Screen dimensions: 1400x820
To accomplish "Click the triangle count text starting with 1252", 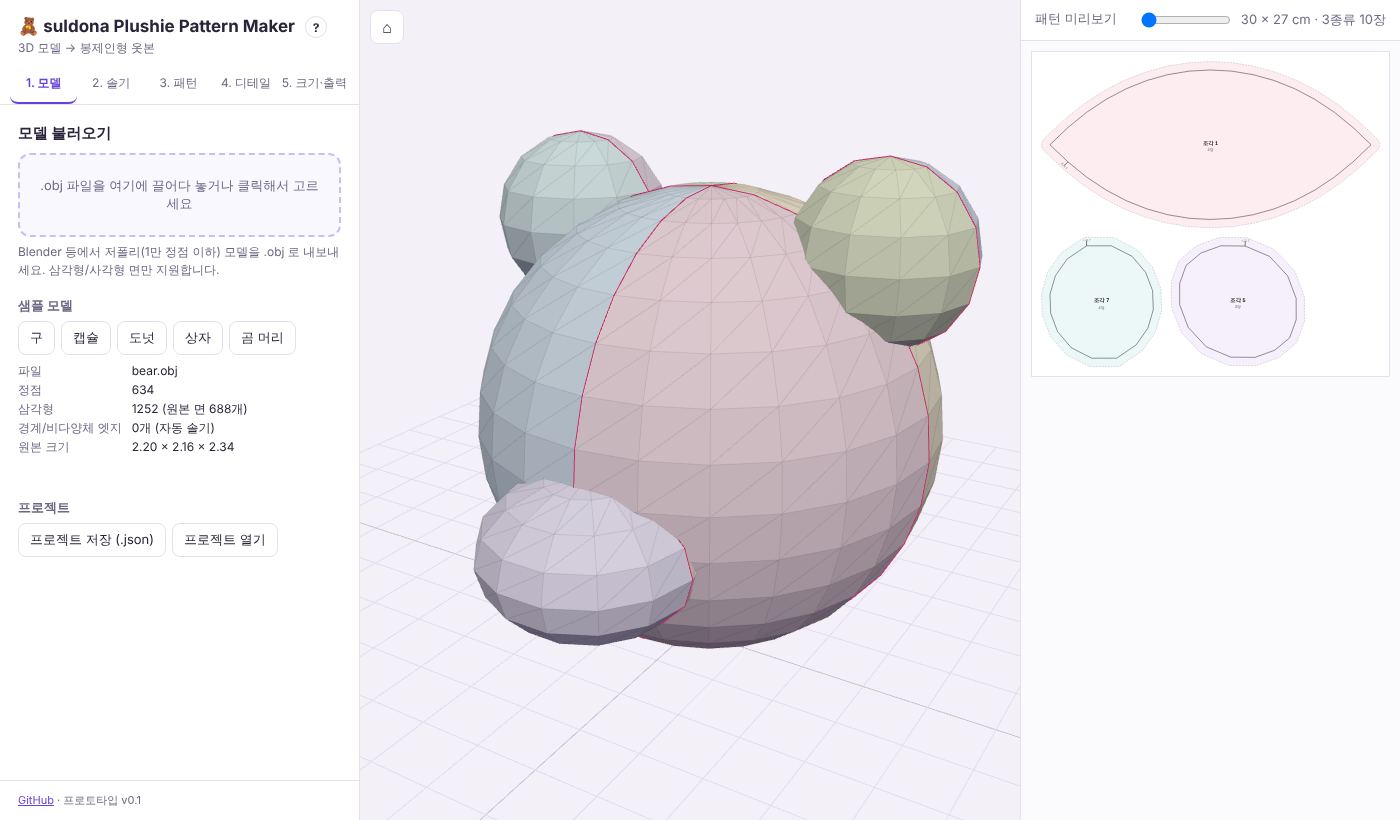I will 190,409.
